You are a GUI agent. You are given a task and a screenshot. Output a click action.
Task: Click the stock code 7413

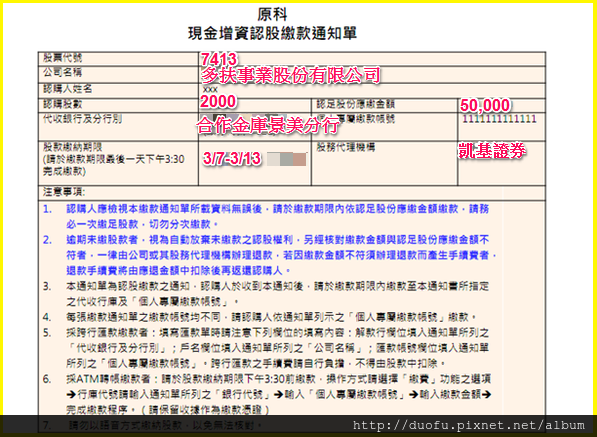pyautogui.click(x=219, y=59)
